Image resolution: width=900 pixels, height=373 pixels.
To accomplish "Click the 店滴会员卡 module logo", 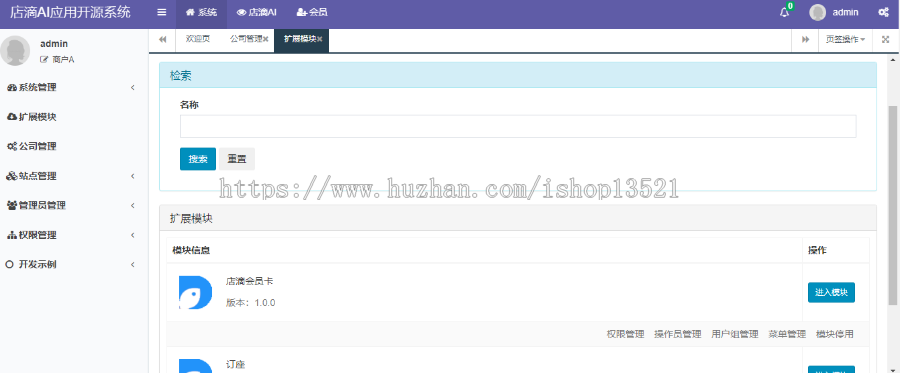I will [195, 293].
